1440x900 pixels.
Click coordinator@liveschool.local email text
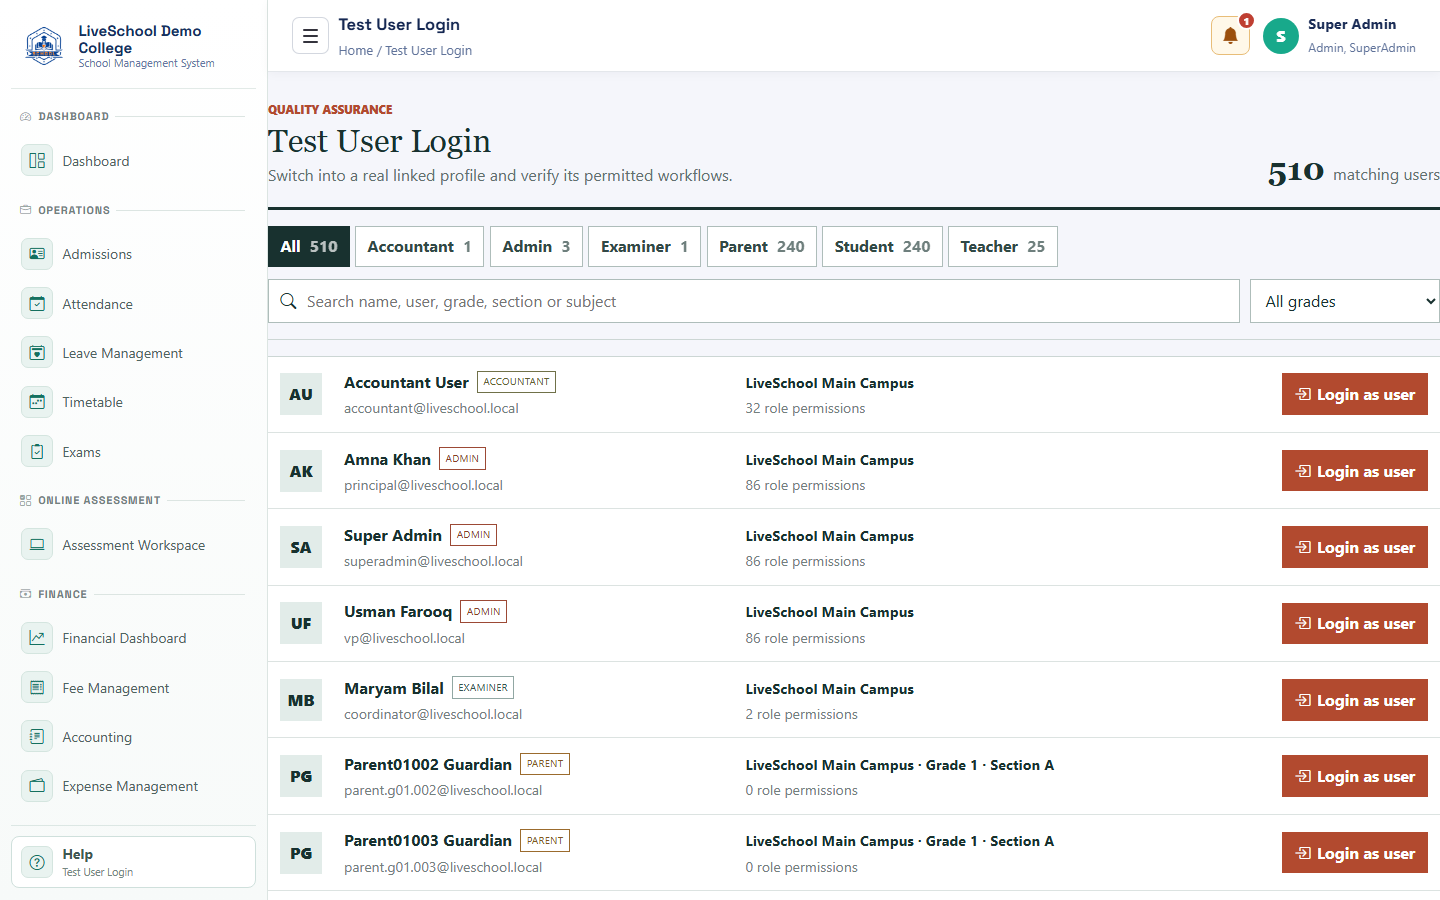(x=433, y=714)
